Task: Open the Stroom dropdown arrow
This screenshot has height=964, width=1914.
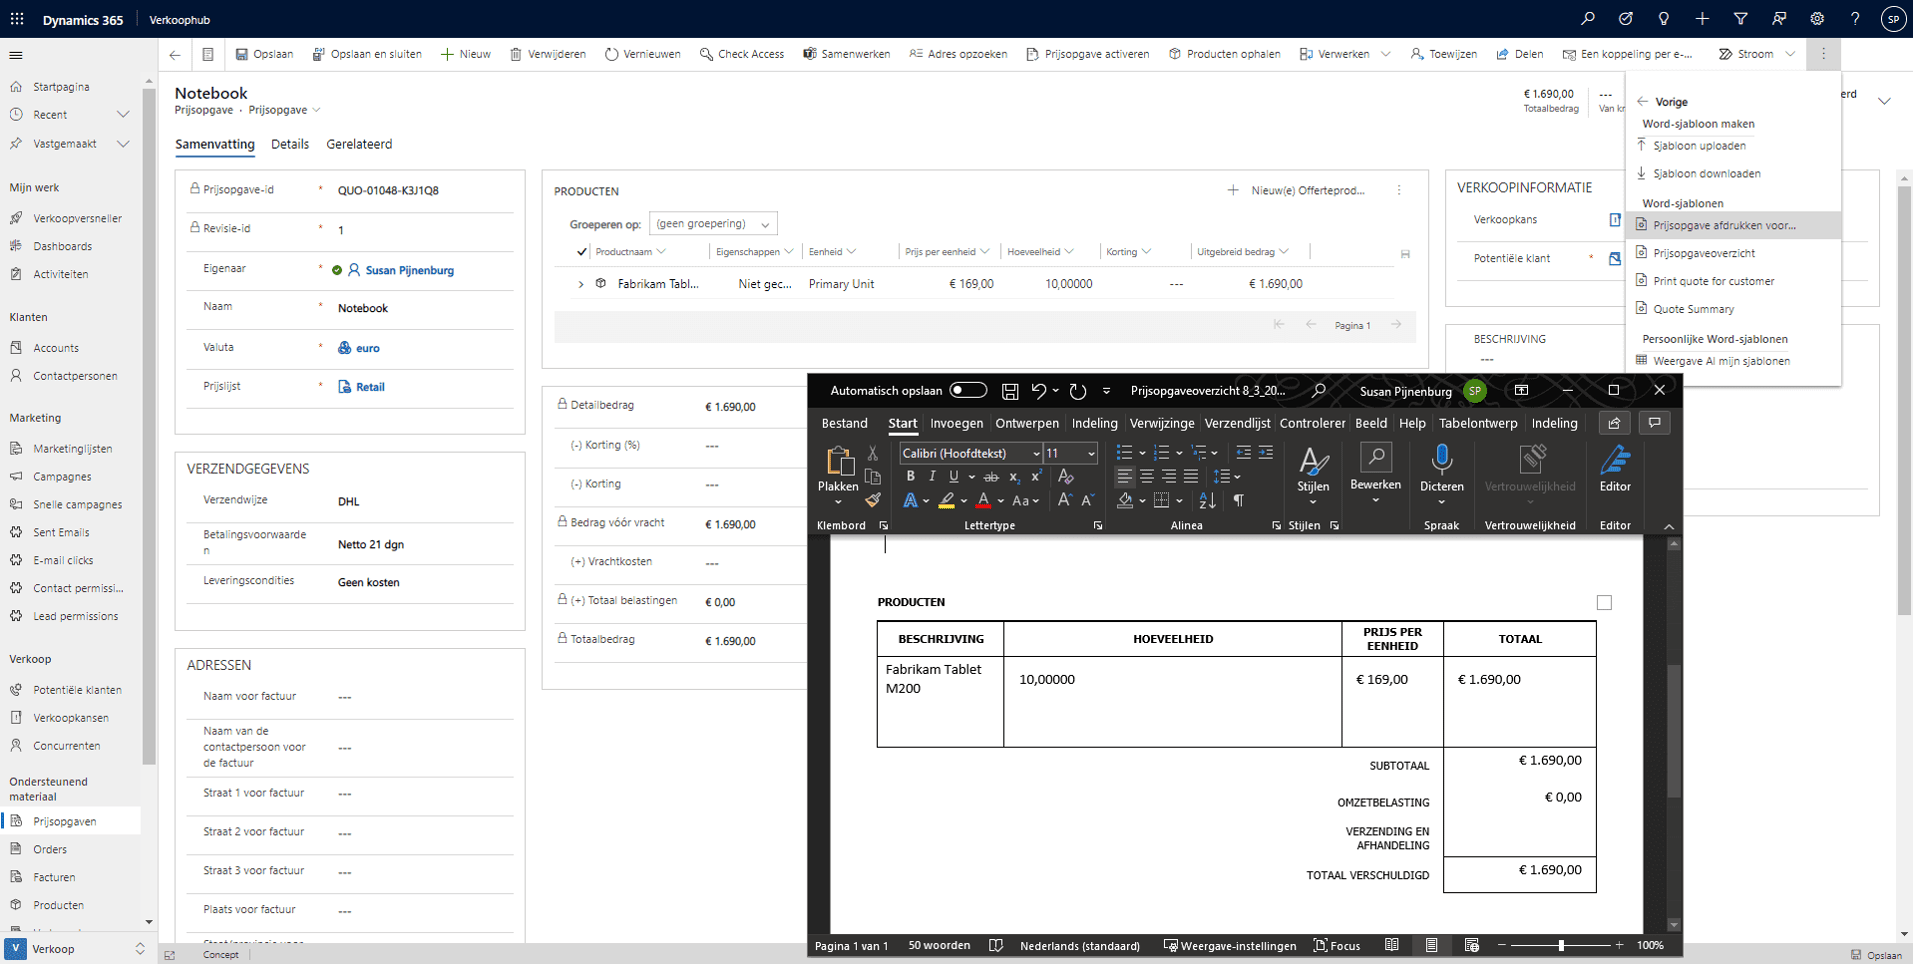Action: coord(1790,54)
